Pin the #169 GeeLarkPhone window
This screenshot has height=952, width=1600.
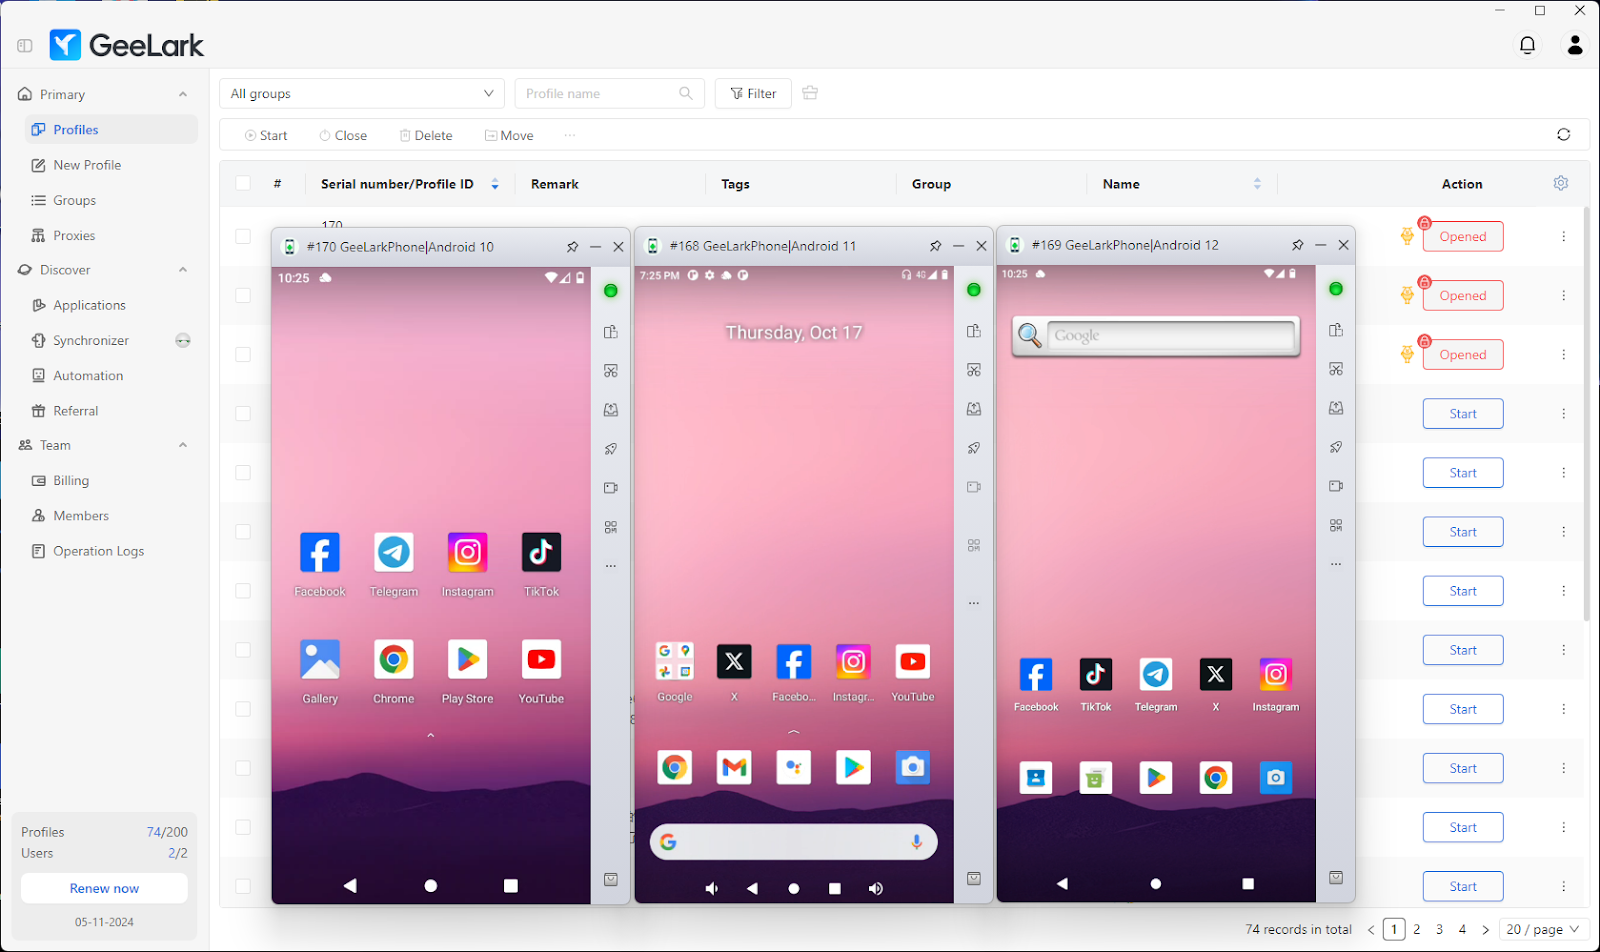click(1297, 245)
